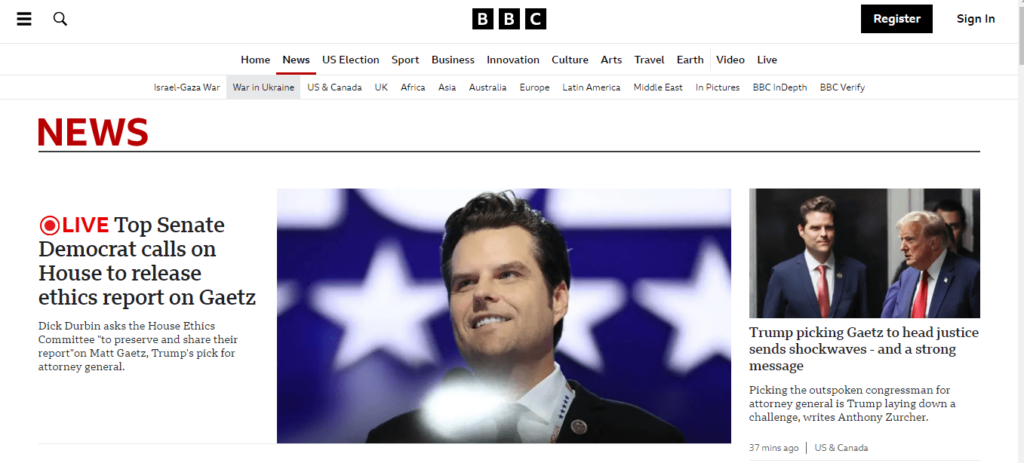The height and width of the screenshot is (463, 1024).
Task: Go to the Sport section
Action: coord(405,60)
